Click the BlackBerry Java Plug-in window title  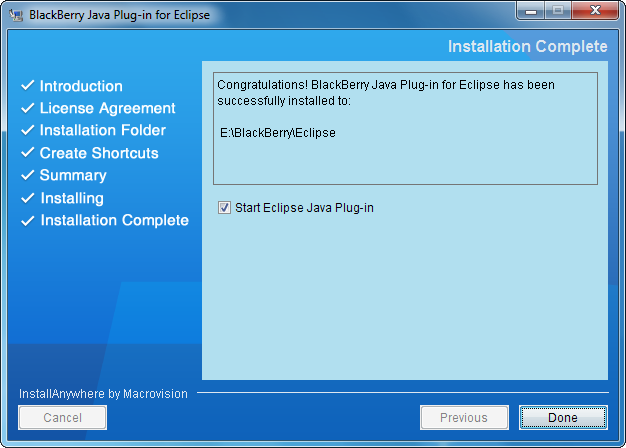tap(119, 15)
